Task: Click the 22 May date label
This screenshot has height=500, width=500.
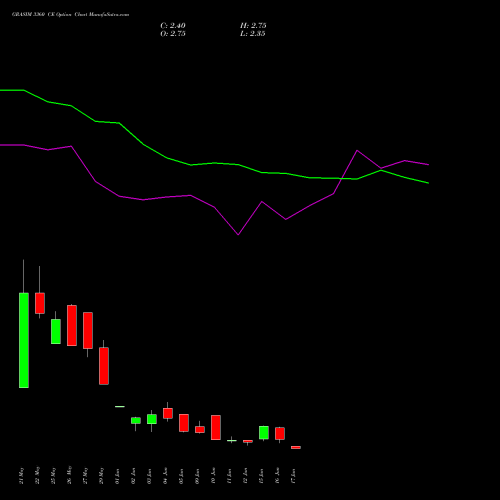Action: [37, 475]
